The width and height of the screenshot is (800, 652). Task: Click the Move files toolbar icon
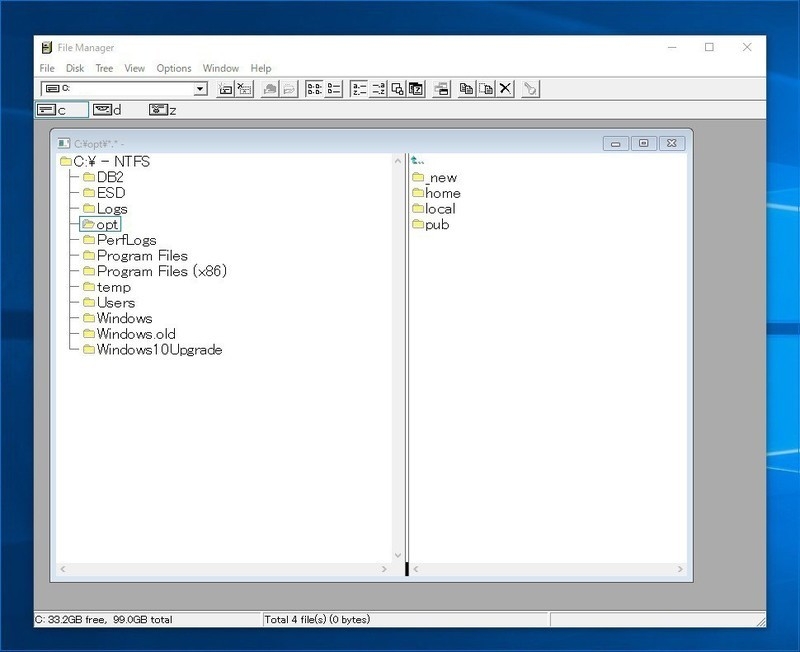pos(486,89)
